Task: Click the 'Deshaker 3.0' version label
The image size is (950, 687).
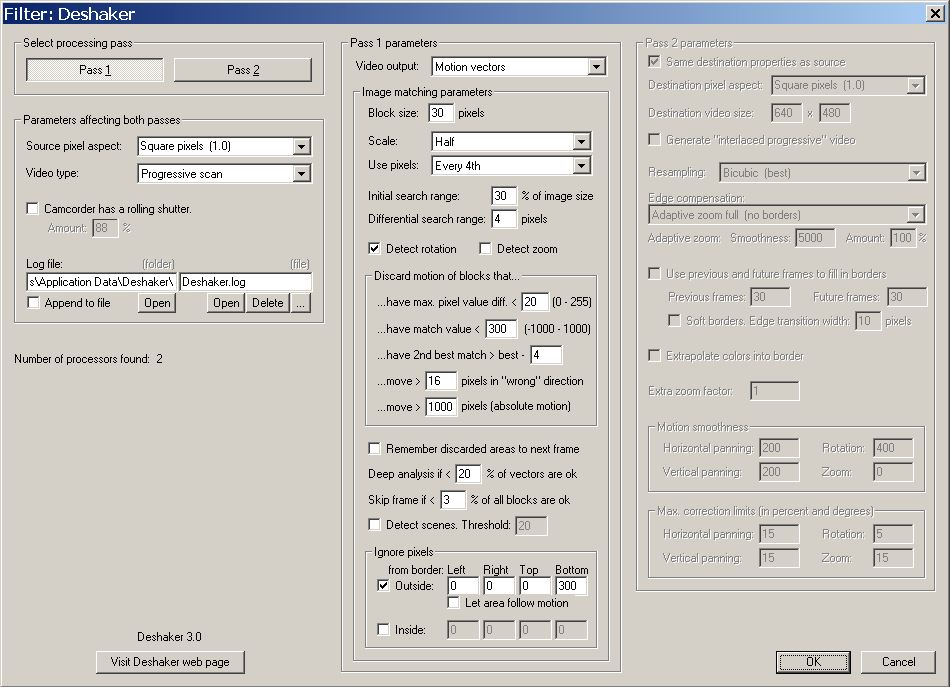Action: (x=169, y=637)
